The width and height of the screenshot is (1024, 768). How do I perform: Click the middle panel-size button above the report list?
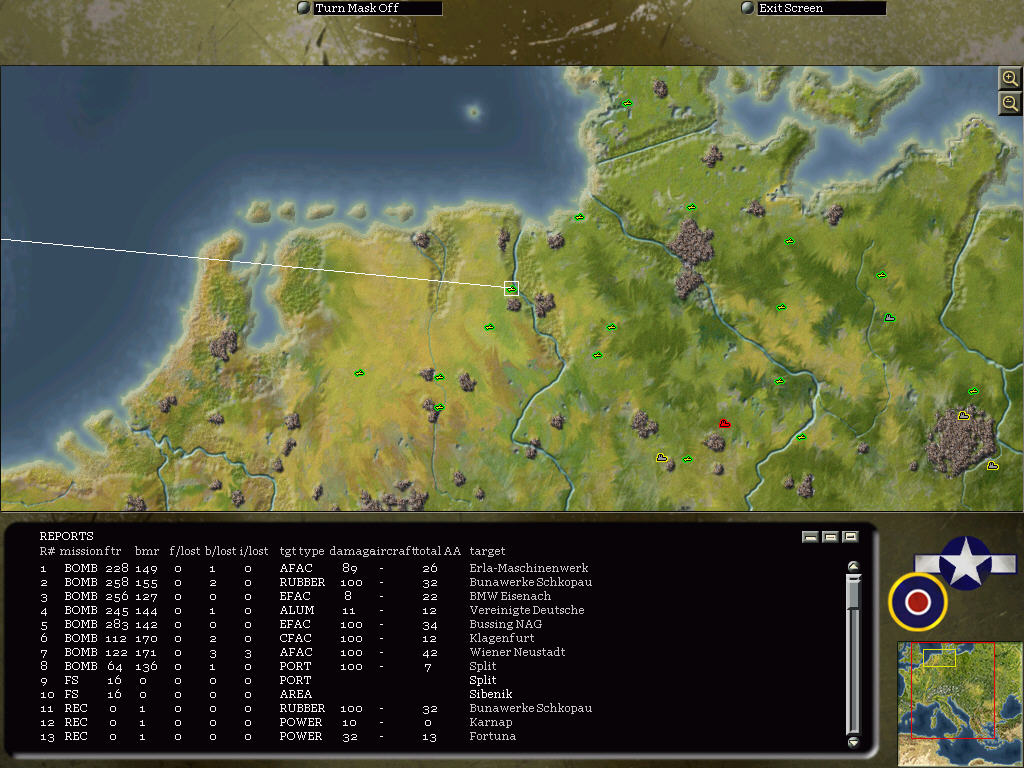tap(828, 536)
